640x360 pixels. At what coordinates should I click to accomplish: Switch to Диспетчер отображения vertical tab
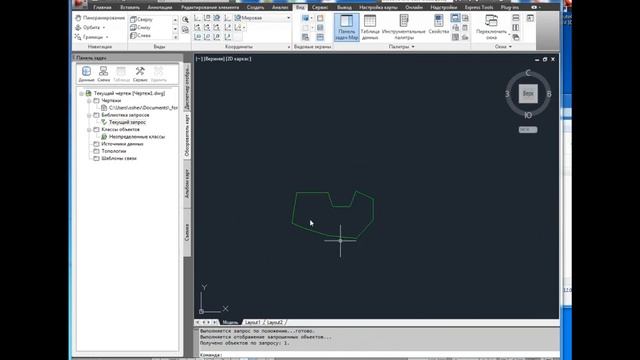pyautogui.click(x=187, y=87)
